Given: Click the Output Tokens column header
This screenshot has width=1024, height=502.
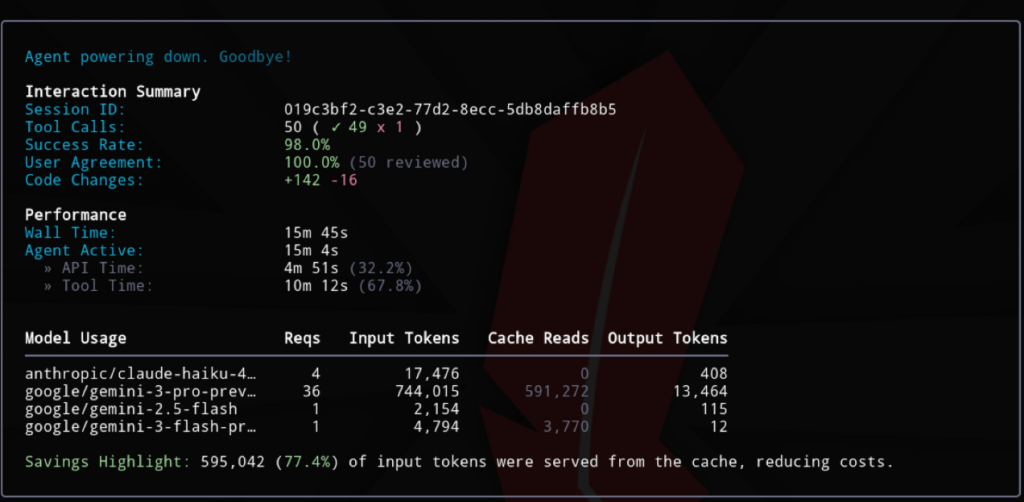Looking at the screenshot, I should pyautogui.click(x=667, y=338).
